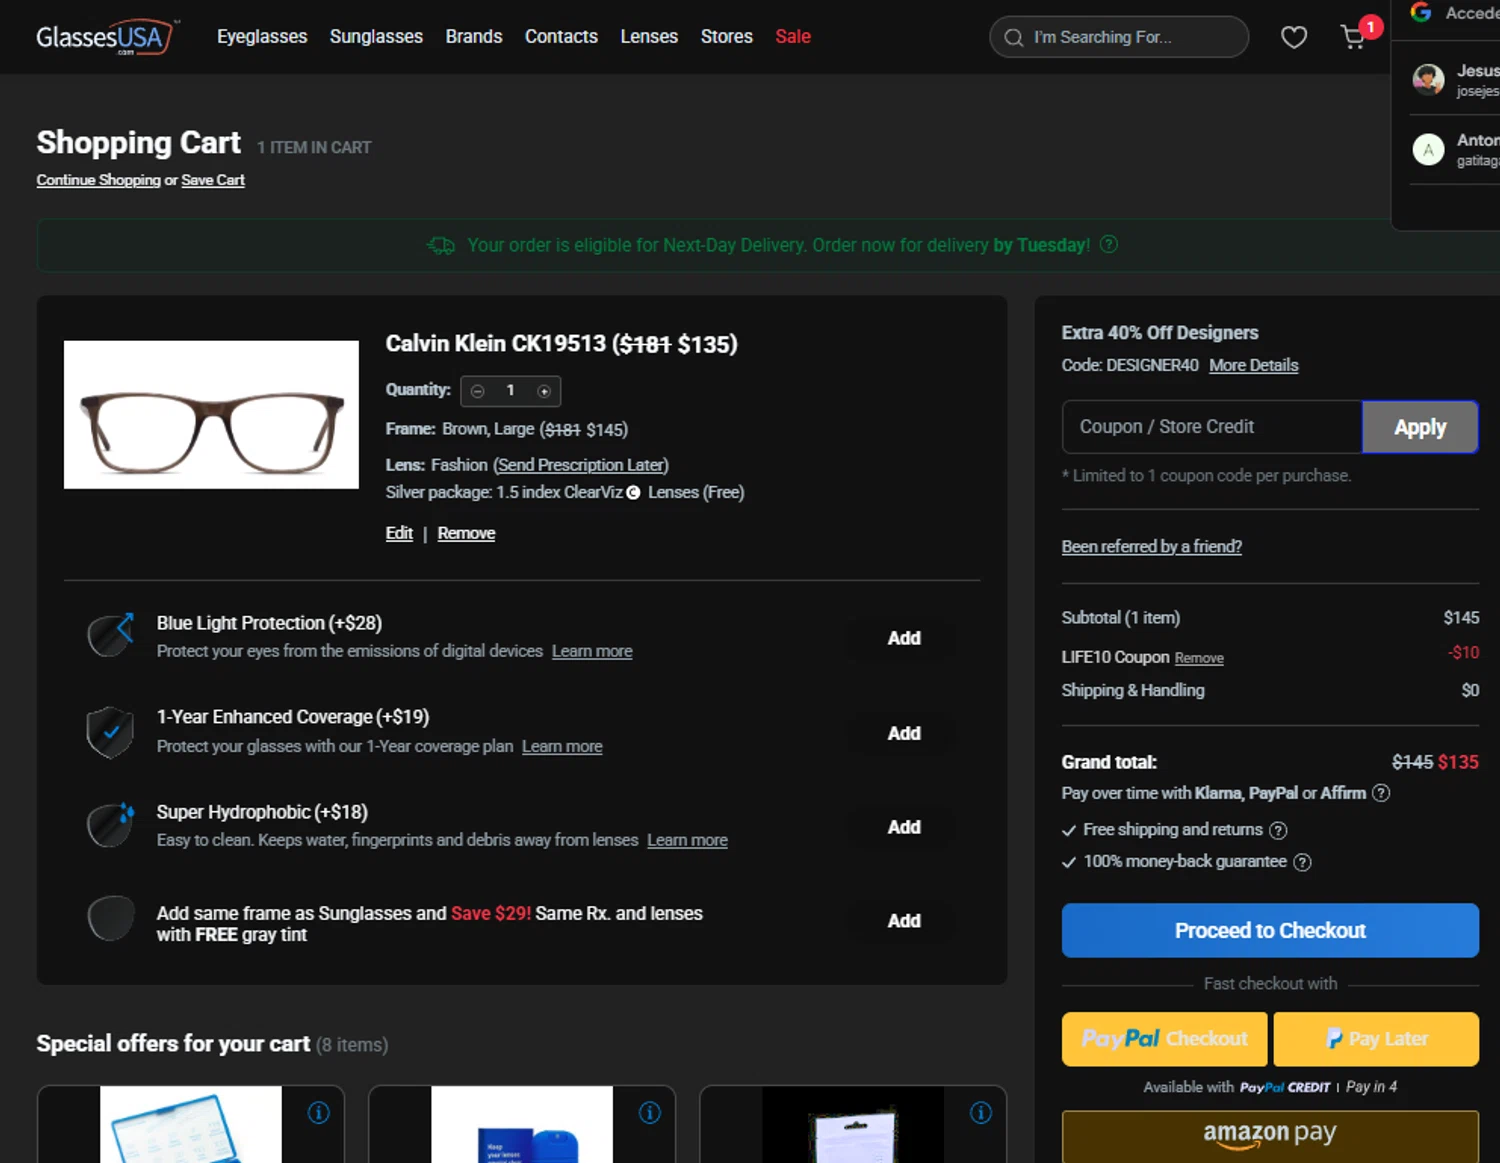Click the Amazon Pay button

tap(1270, 1136)
